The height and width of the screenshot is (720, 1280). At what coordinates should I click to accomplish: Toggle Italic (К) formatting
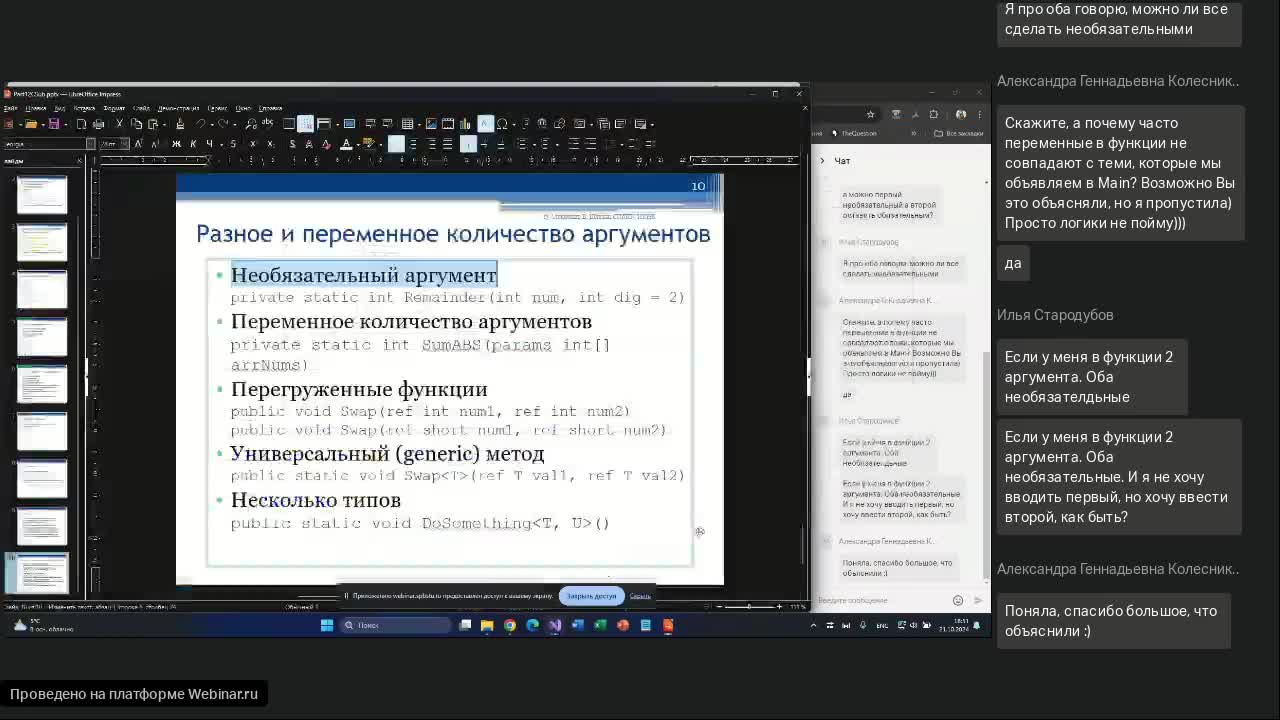(x=193, y=143)
